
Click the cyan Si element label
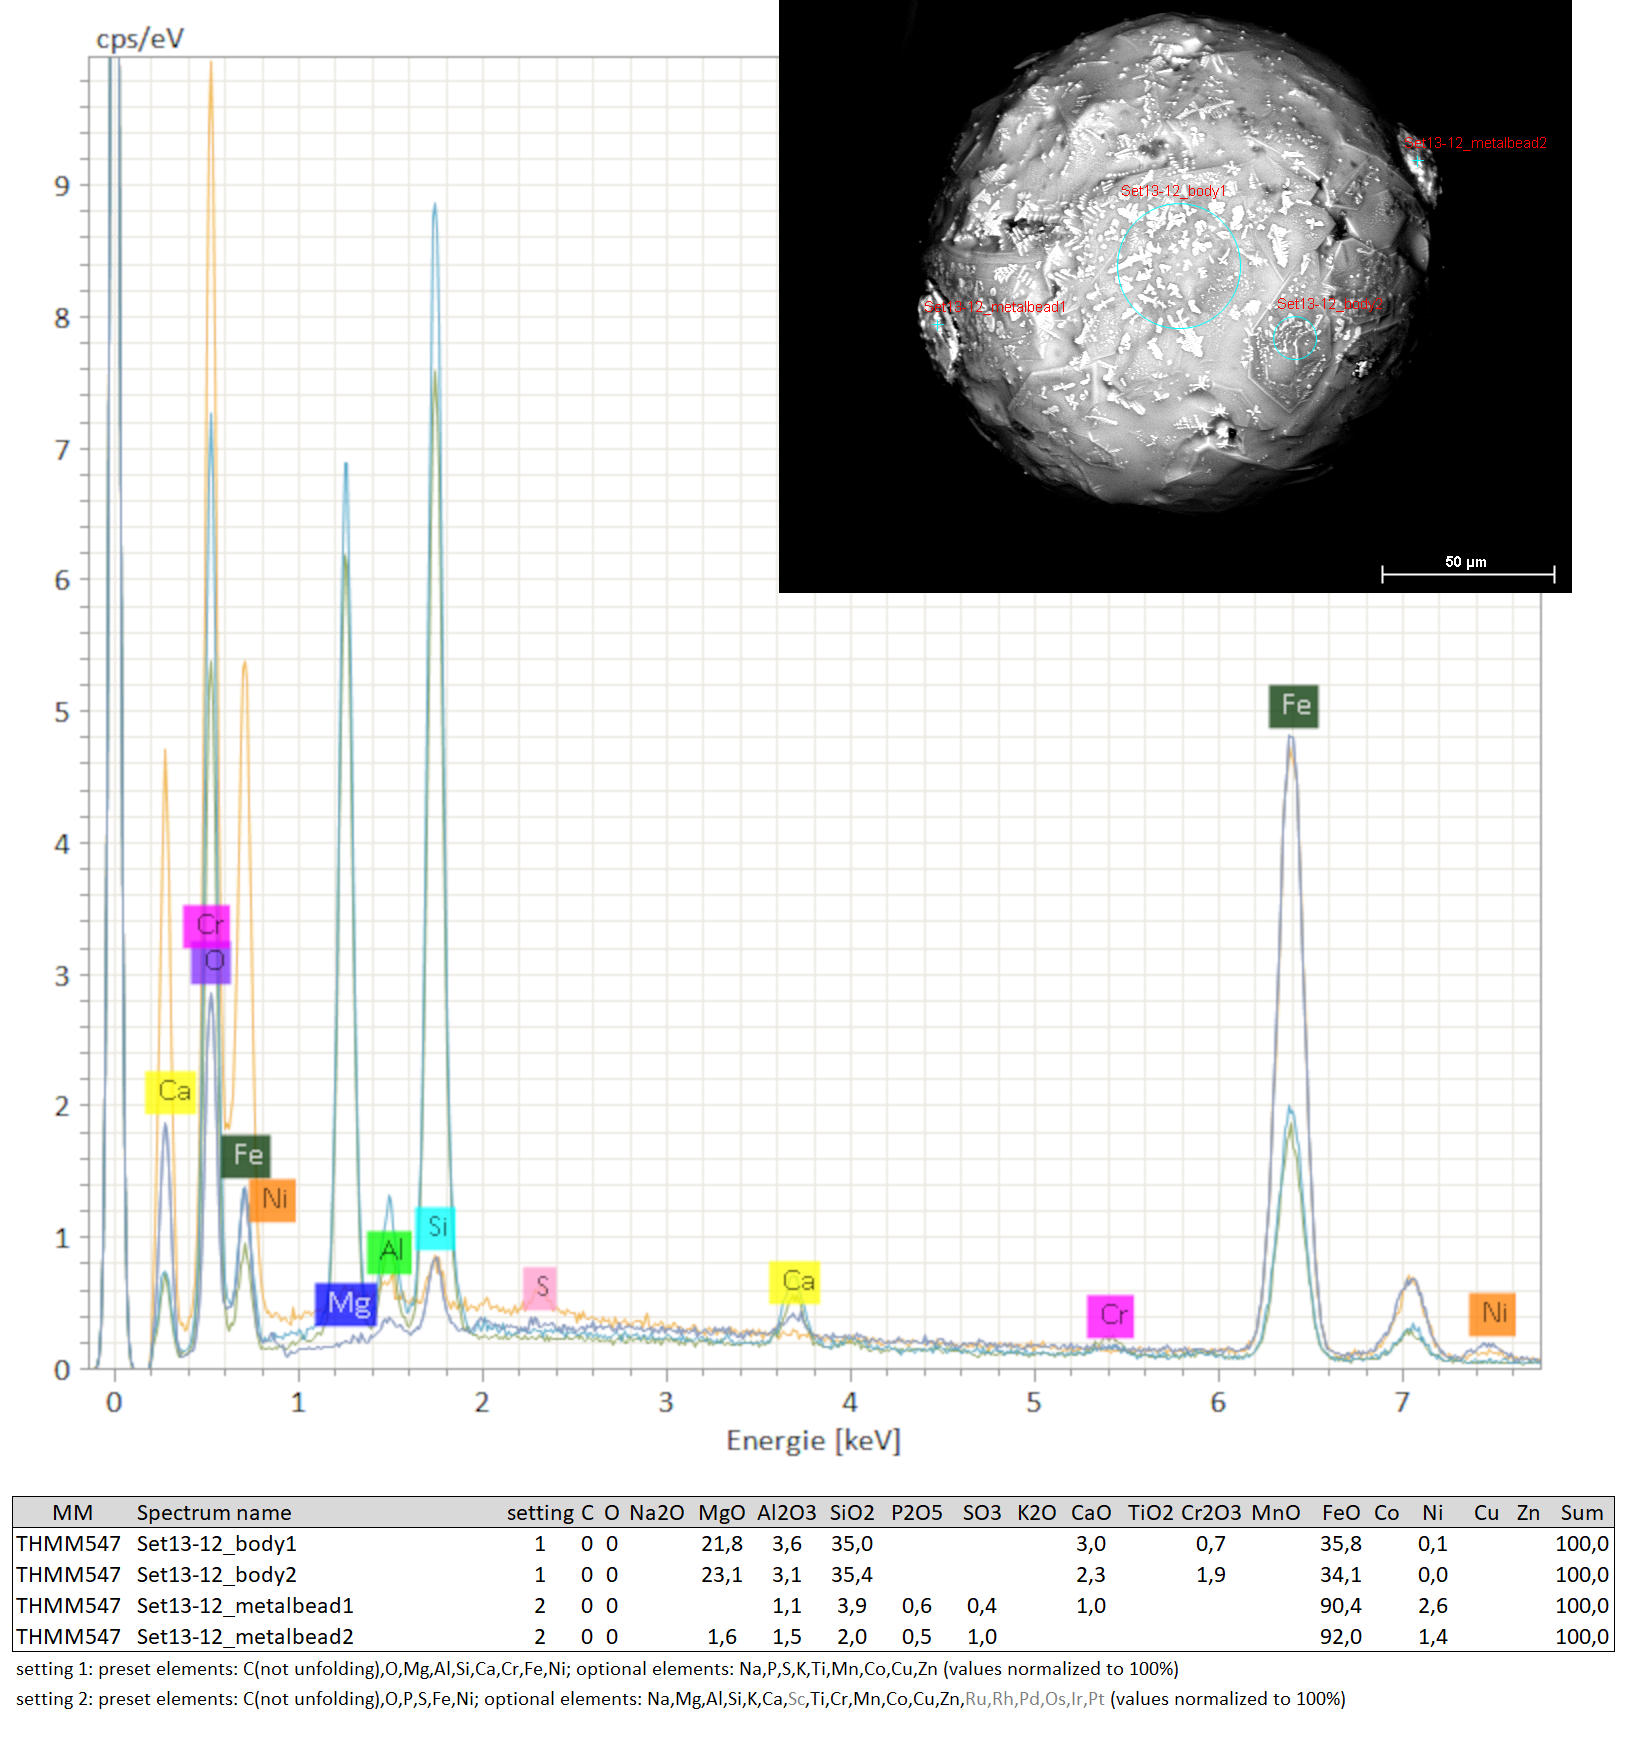pyautogui.click(x=436, y=1227)
